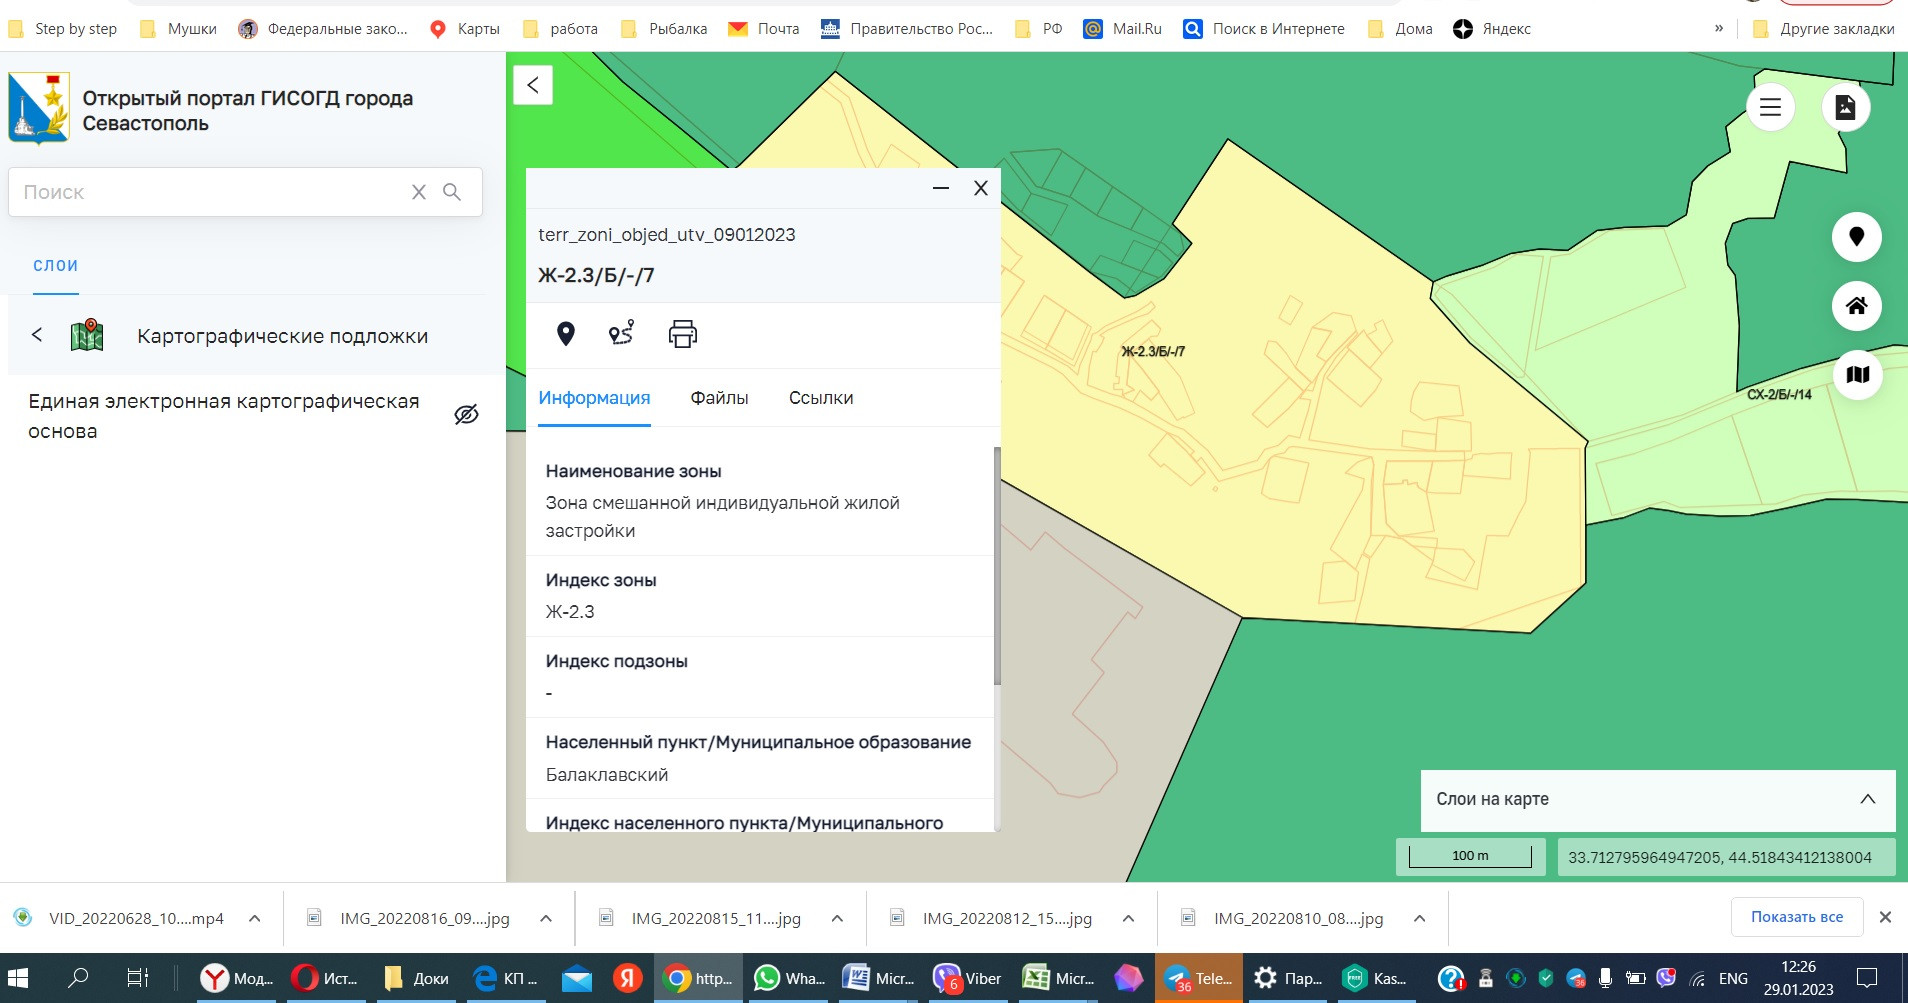Click the ENG language indicator in the tray
The height and width of the screenshot is (1003, 1908).
coord(1733,979)
